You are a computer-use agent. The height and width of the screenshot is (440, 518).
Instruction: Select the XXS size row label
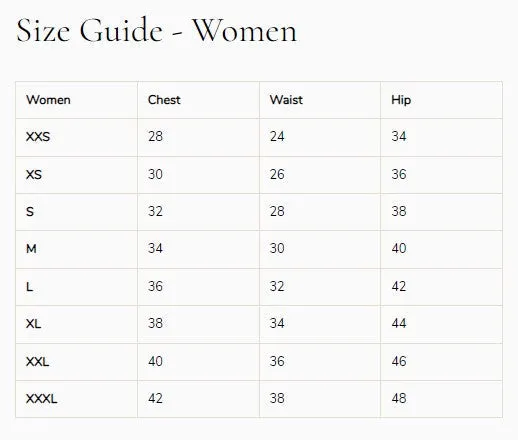click(38, 137)
